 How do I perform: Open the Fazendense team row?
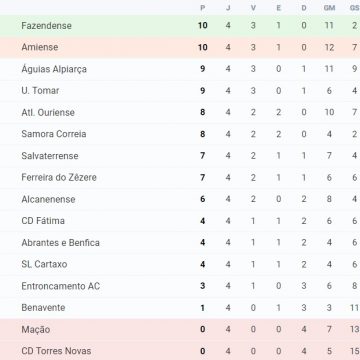click(180, 26)
